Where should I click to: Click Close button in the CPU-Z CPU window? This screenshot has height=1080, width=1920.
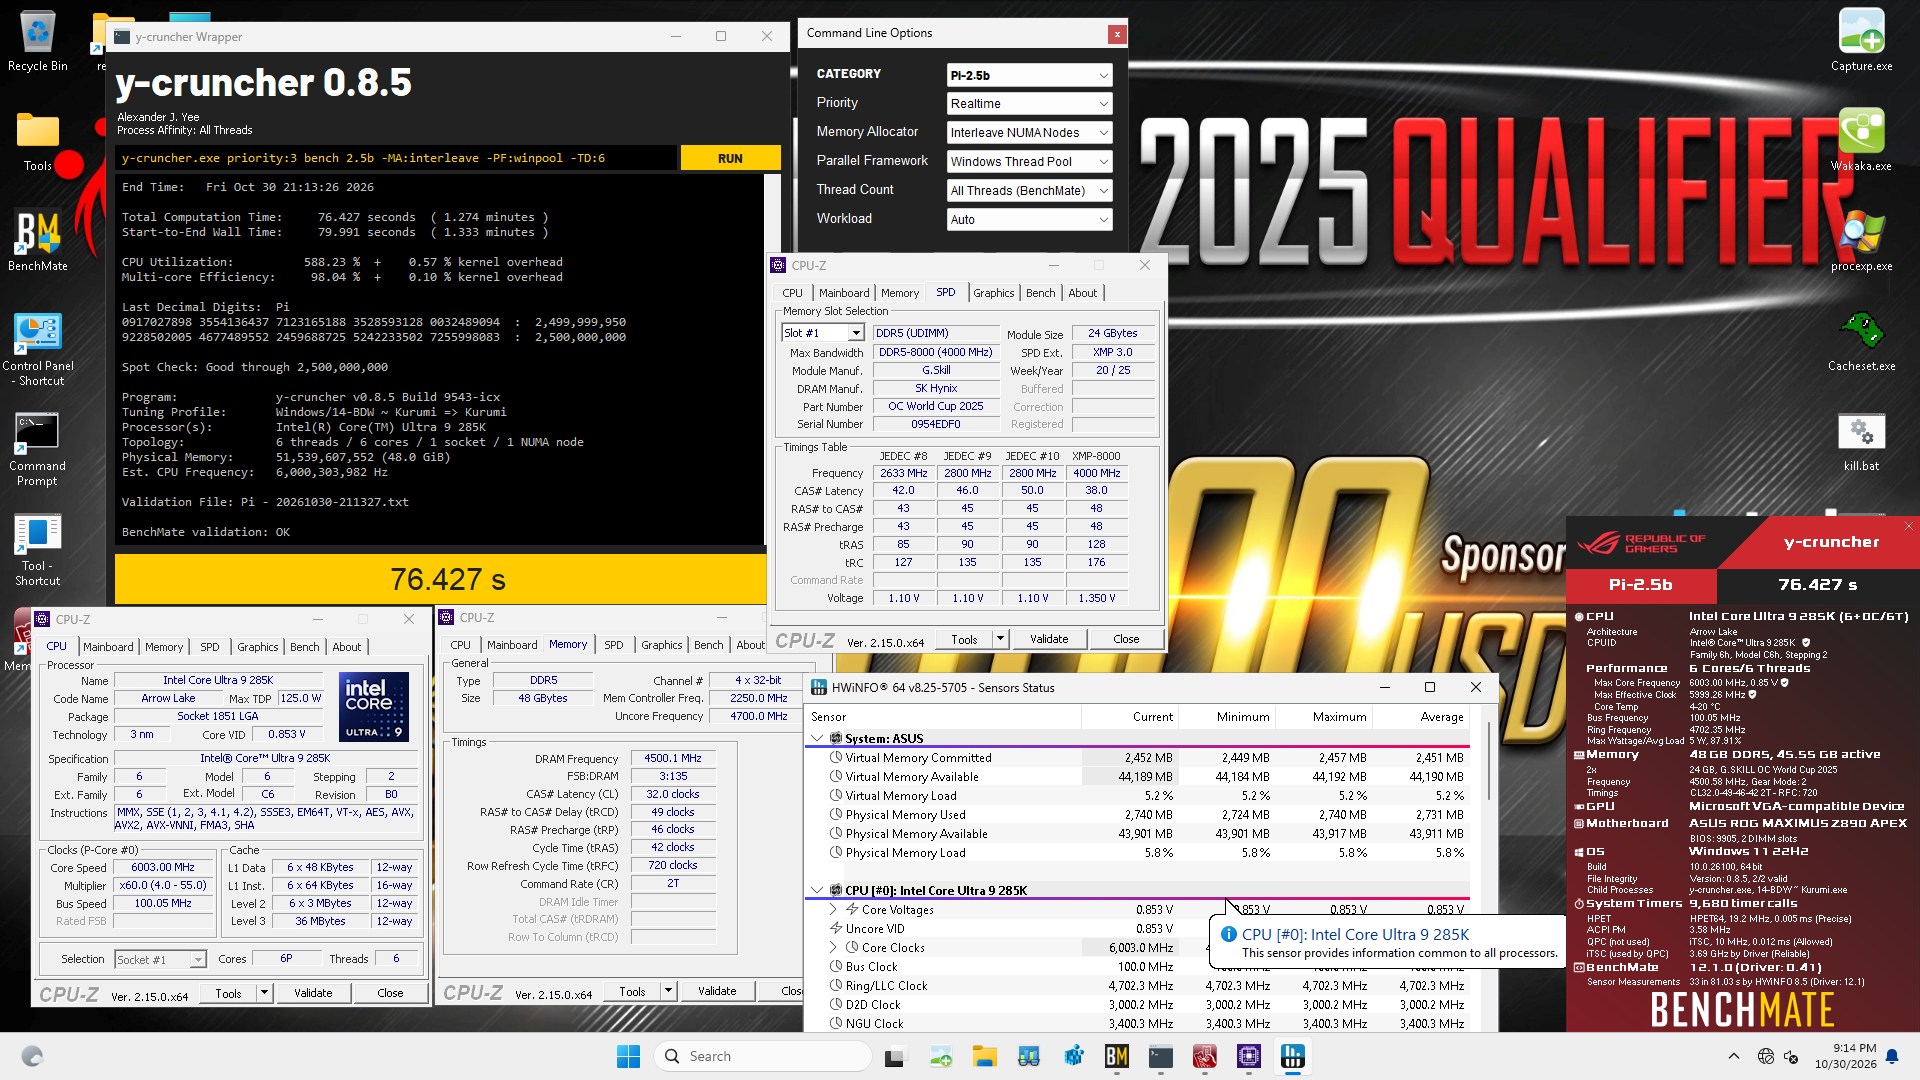[x=390, y=993]
